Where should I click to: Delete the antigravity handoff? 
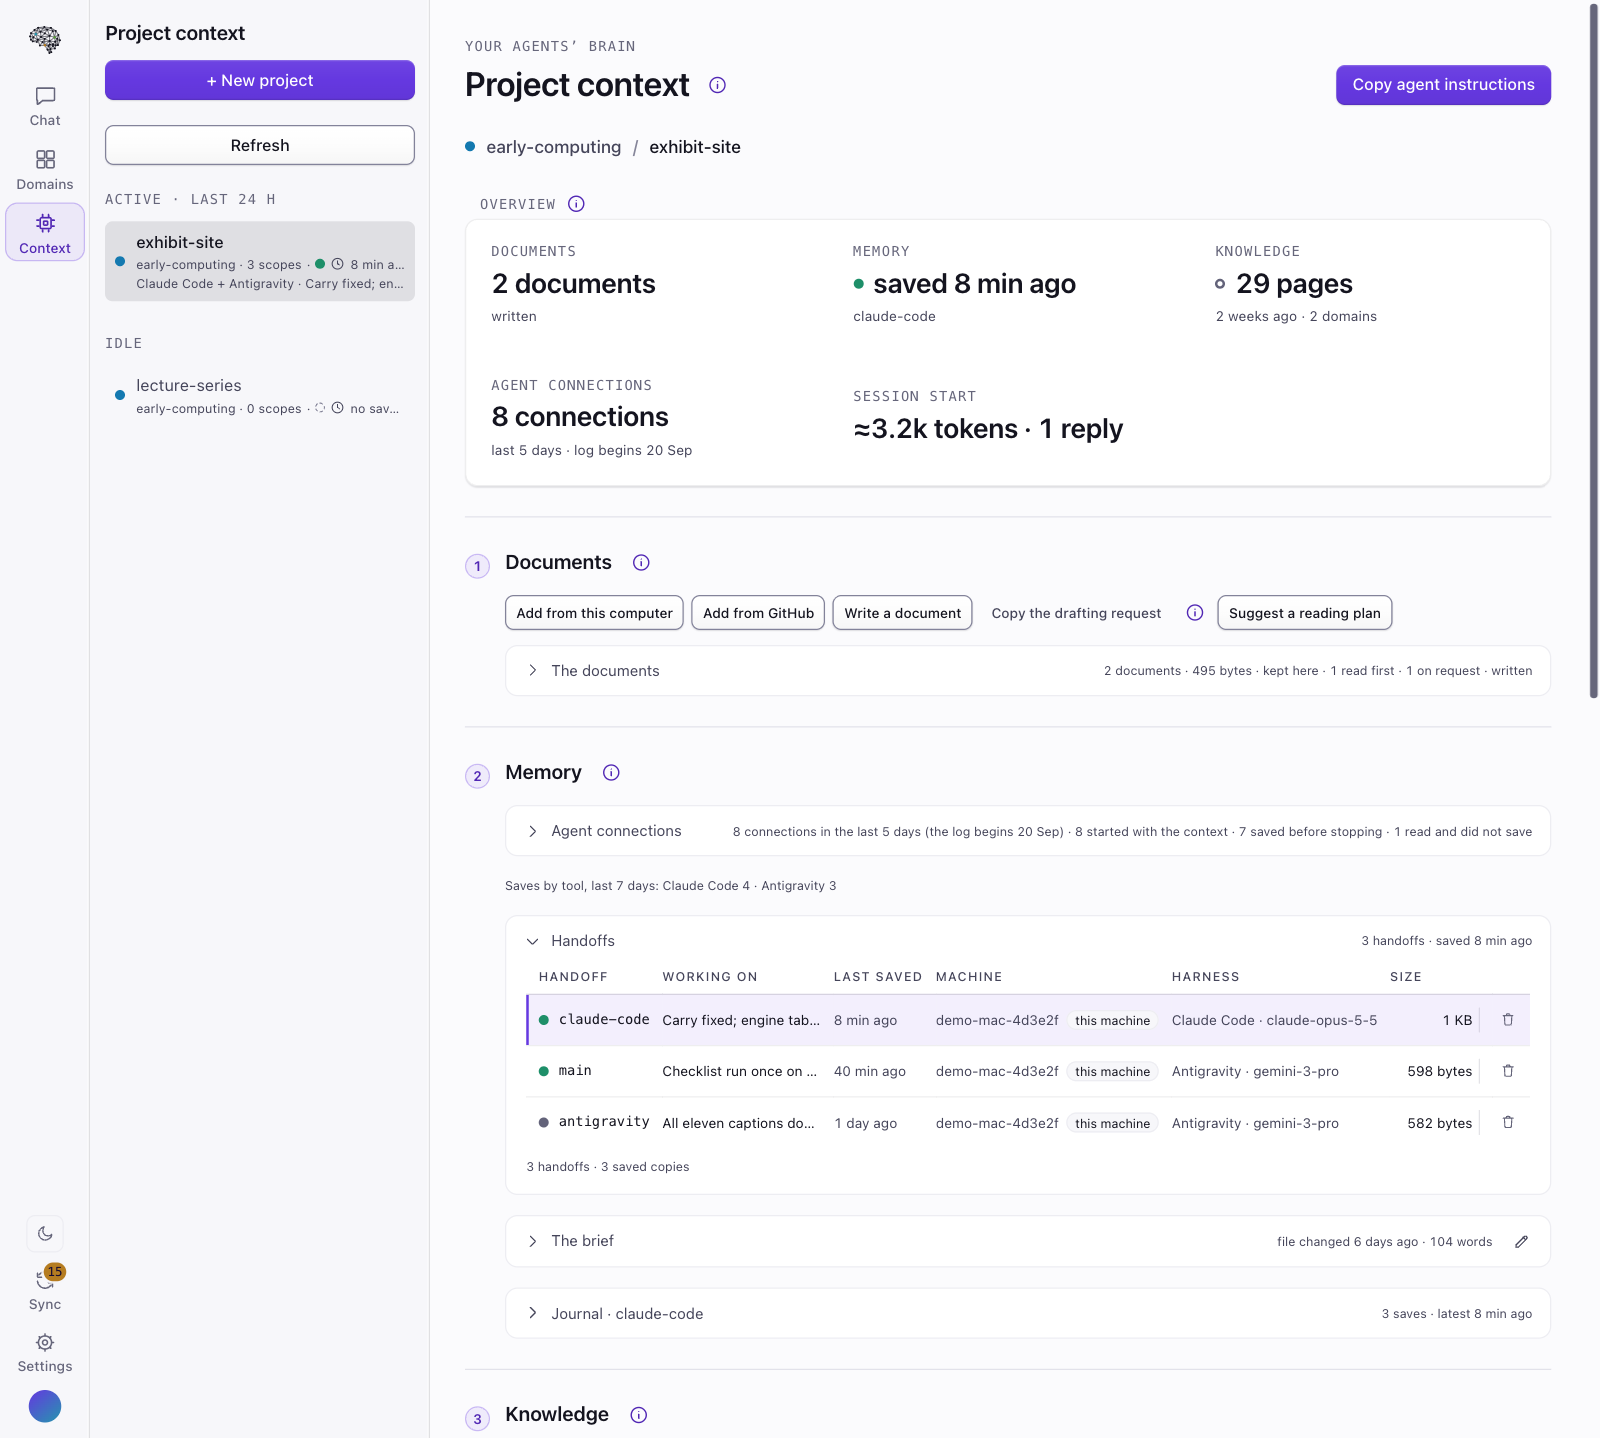pyautogui.click(x=1508, y=1123)
